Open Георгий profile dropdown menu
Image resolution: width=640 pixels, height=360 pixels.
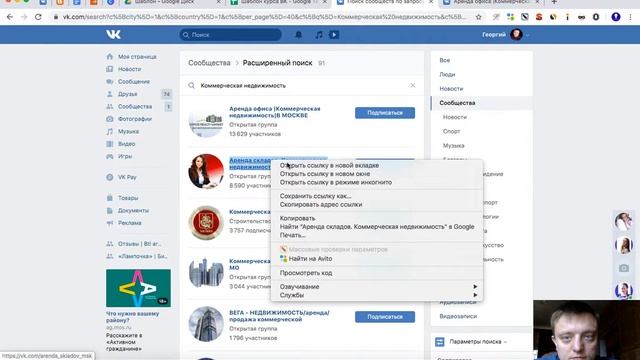point(505,35)
